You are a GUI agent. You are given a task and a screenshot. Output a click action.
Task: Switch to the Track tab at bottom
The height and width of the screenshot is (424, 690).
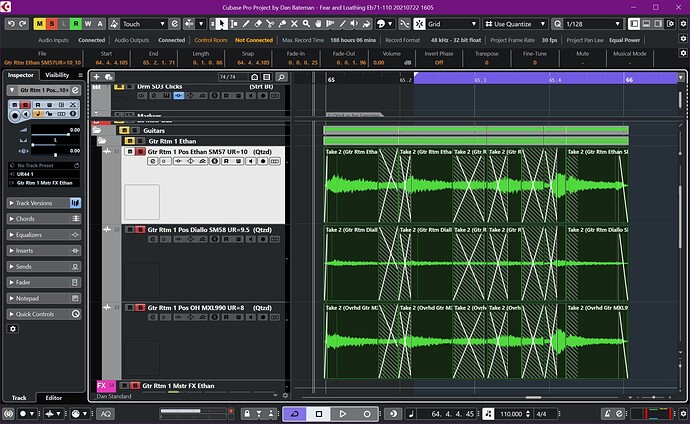pyautogui.click(x=19, y=398)
